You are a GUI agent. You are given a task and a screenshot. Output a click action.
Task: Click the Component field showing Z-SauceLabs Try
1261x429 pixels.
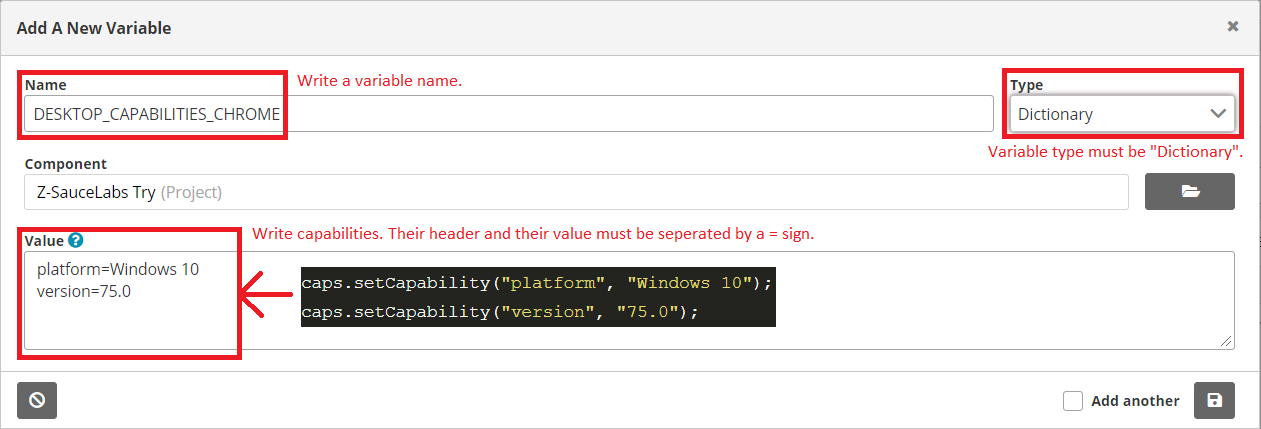coord(576,192)
